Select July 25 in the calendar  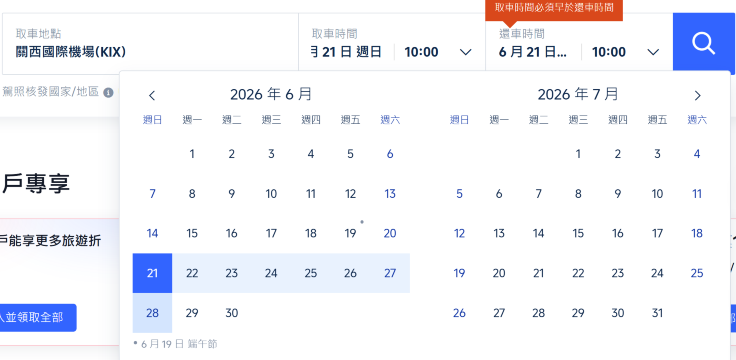(x=697, y=273)
